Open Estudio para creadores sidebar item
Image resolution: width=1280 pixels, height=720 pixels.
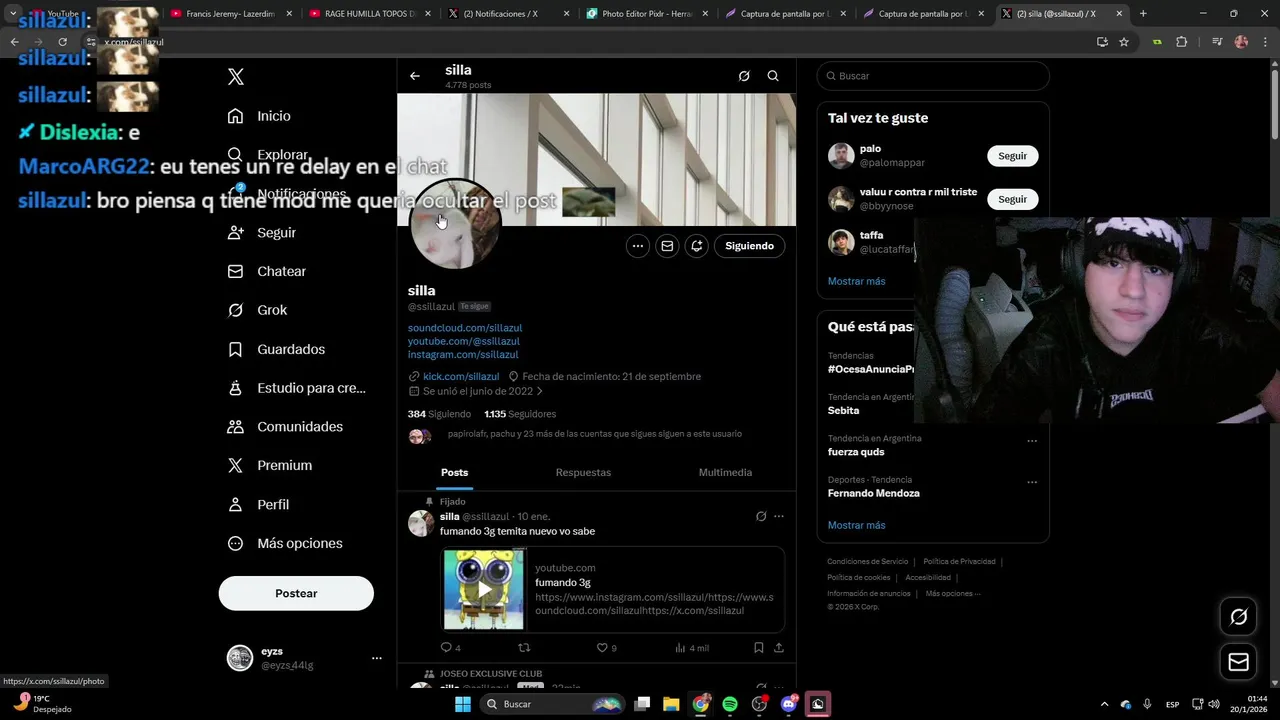296,388
